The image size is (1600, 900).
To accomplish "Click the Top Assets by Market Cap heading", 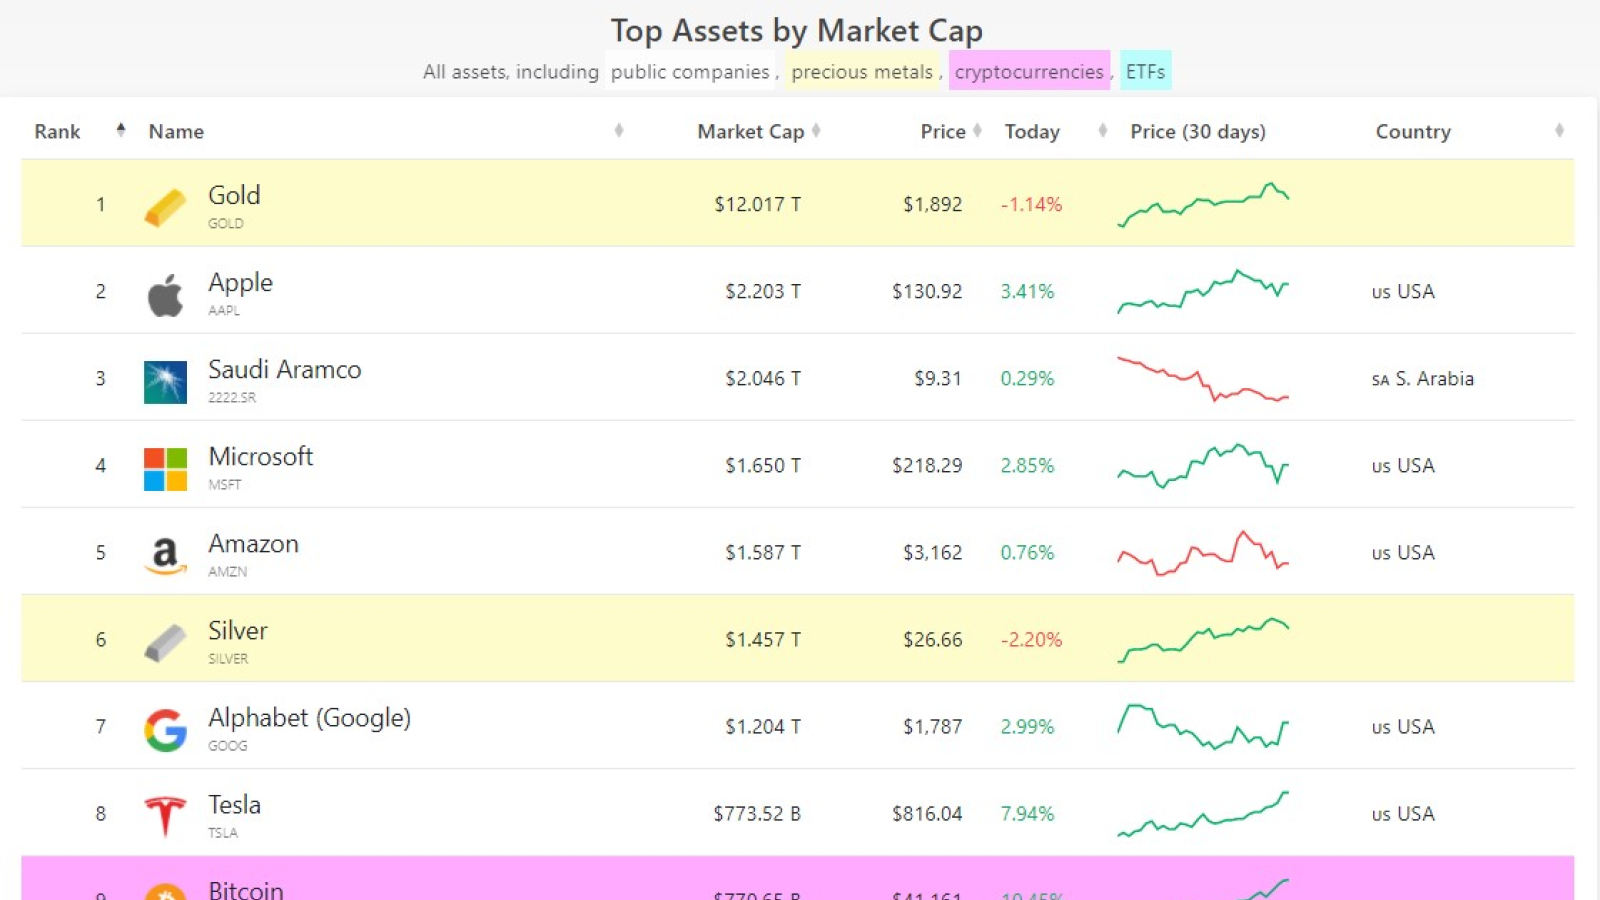I will coord(797,31).
